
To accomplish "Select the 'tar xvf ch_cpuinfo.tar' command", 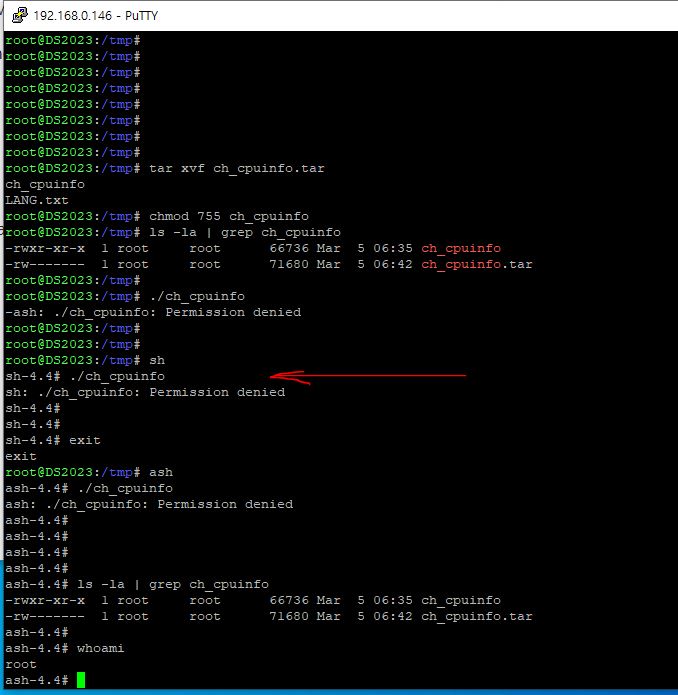I will (237, 168).
